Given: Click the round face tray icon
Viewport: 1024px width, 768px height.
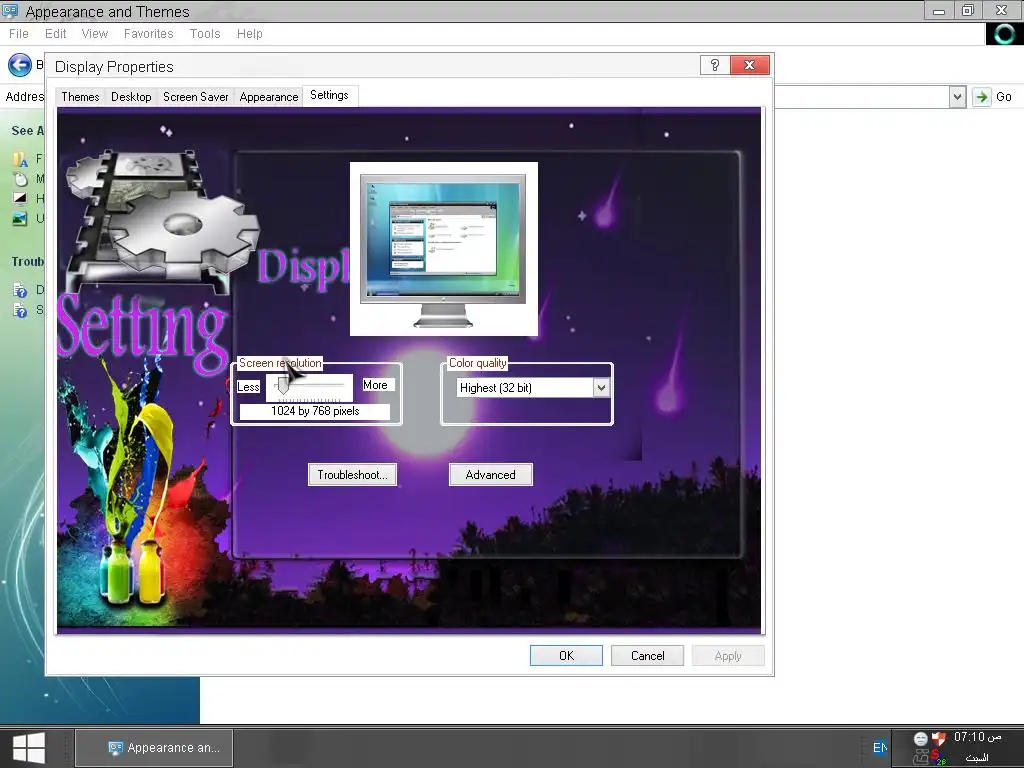Looking at the screenshot, I should coord(920,739).
